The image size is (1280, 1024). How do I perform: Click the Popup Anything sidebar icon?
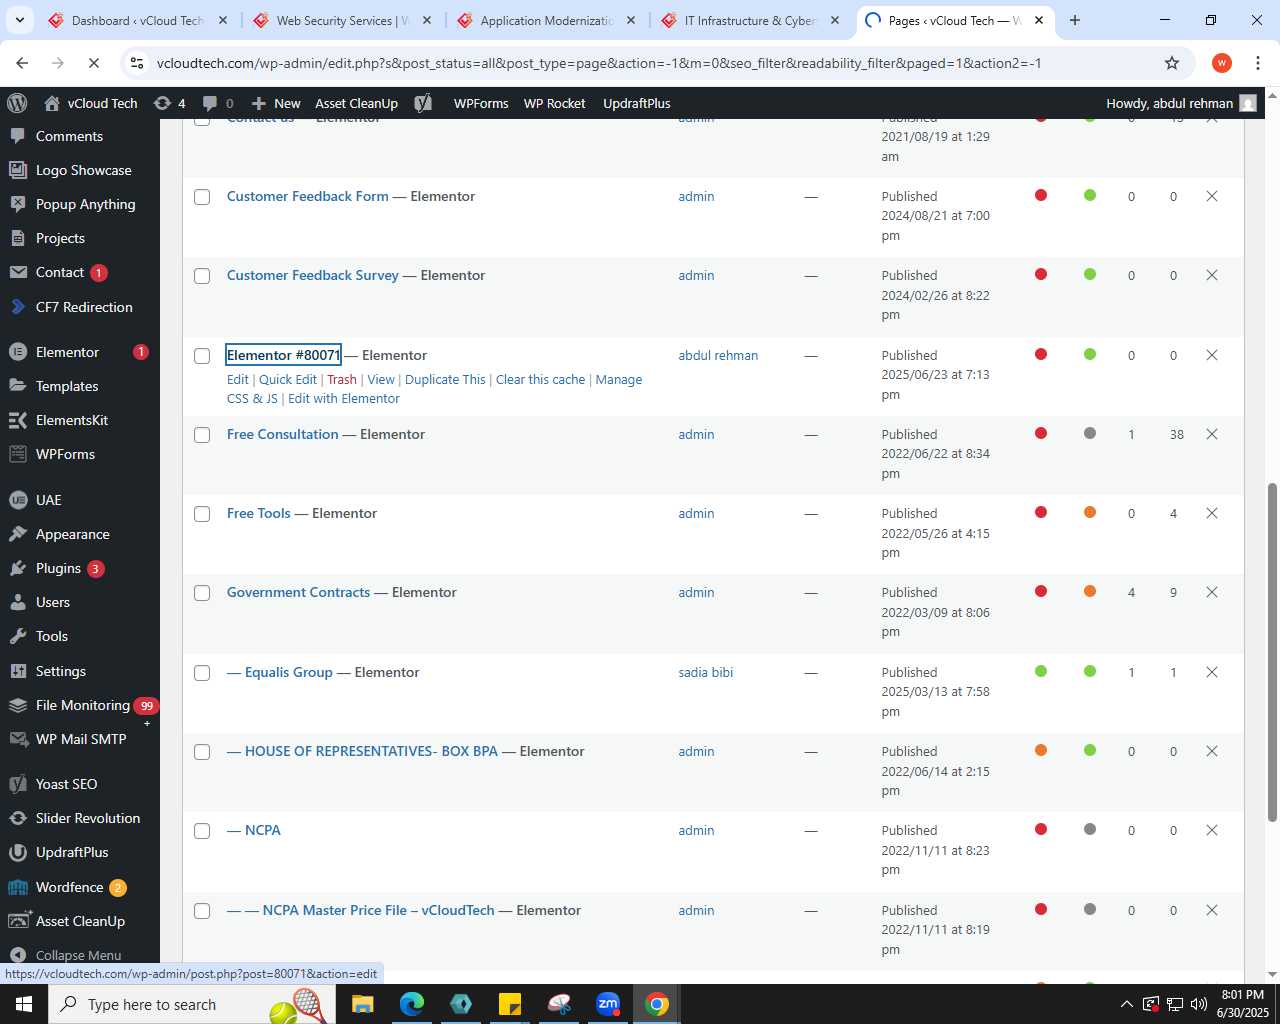(18, 204)
